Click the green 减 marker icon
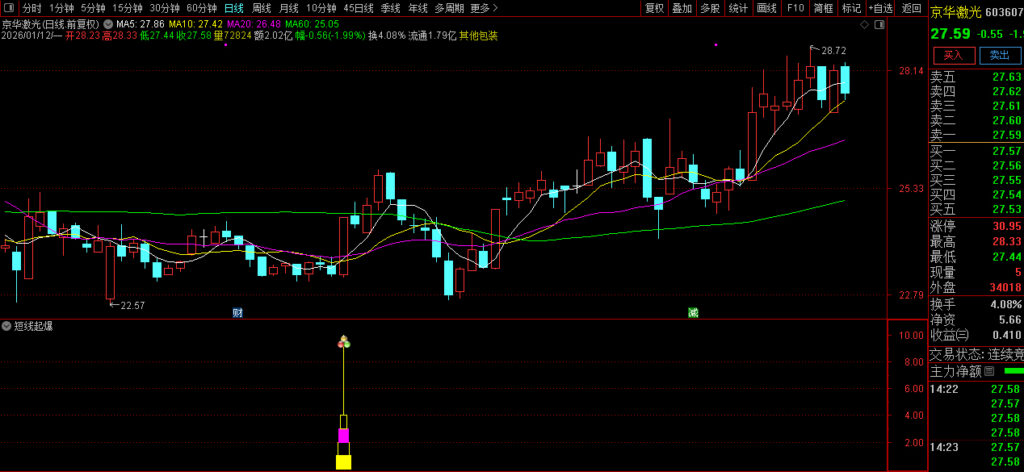This screenshot has height=472, width=1024. pyautogui.click(x=692, y=312)
